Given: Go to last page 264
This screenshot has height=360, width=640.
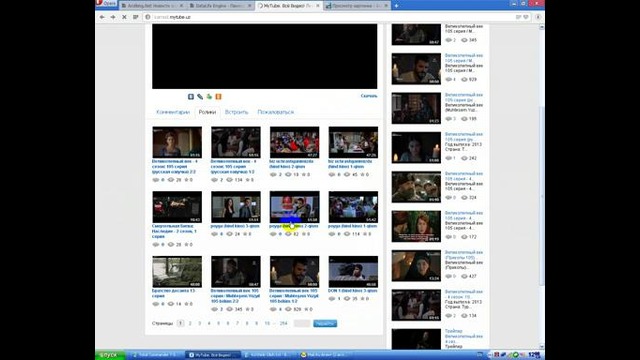Looking at the screenshot, I should (283, 323).
